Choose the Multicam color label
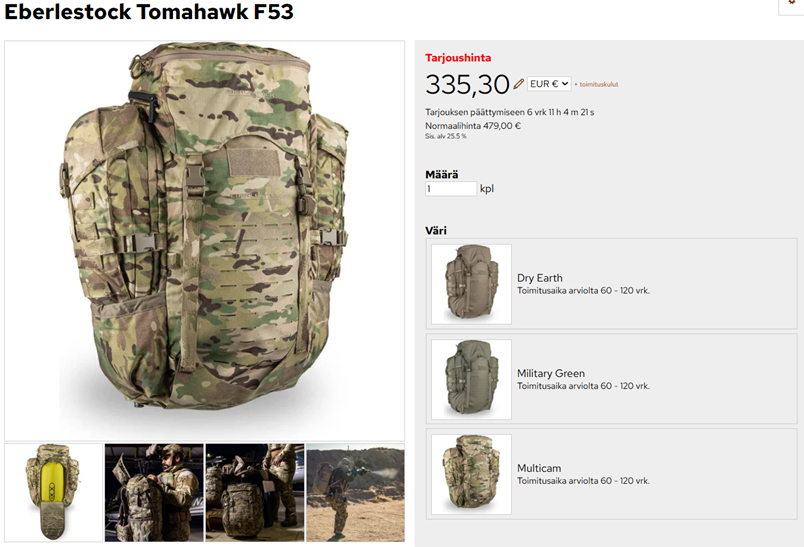The height and width of the screenshot is (547, 804). (539, 468)
